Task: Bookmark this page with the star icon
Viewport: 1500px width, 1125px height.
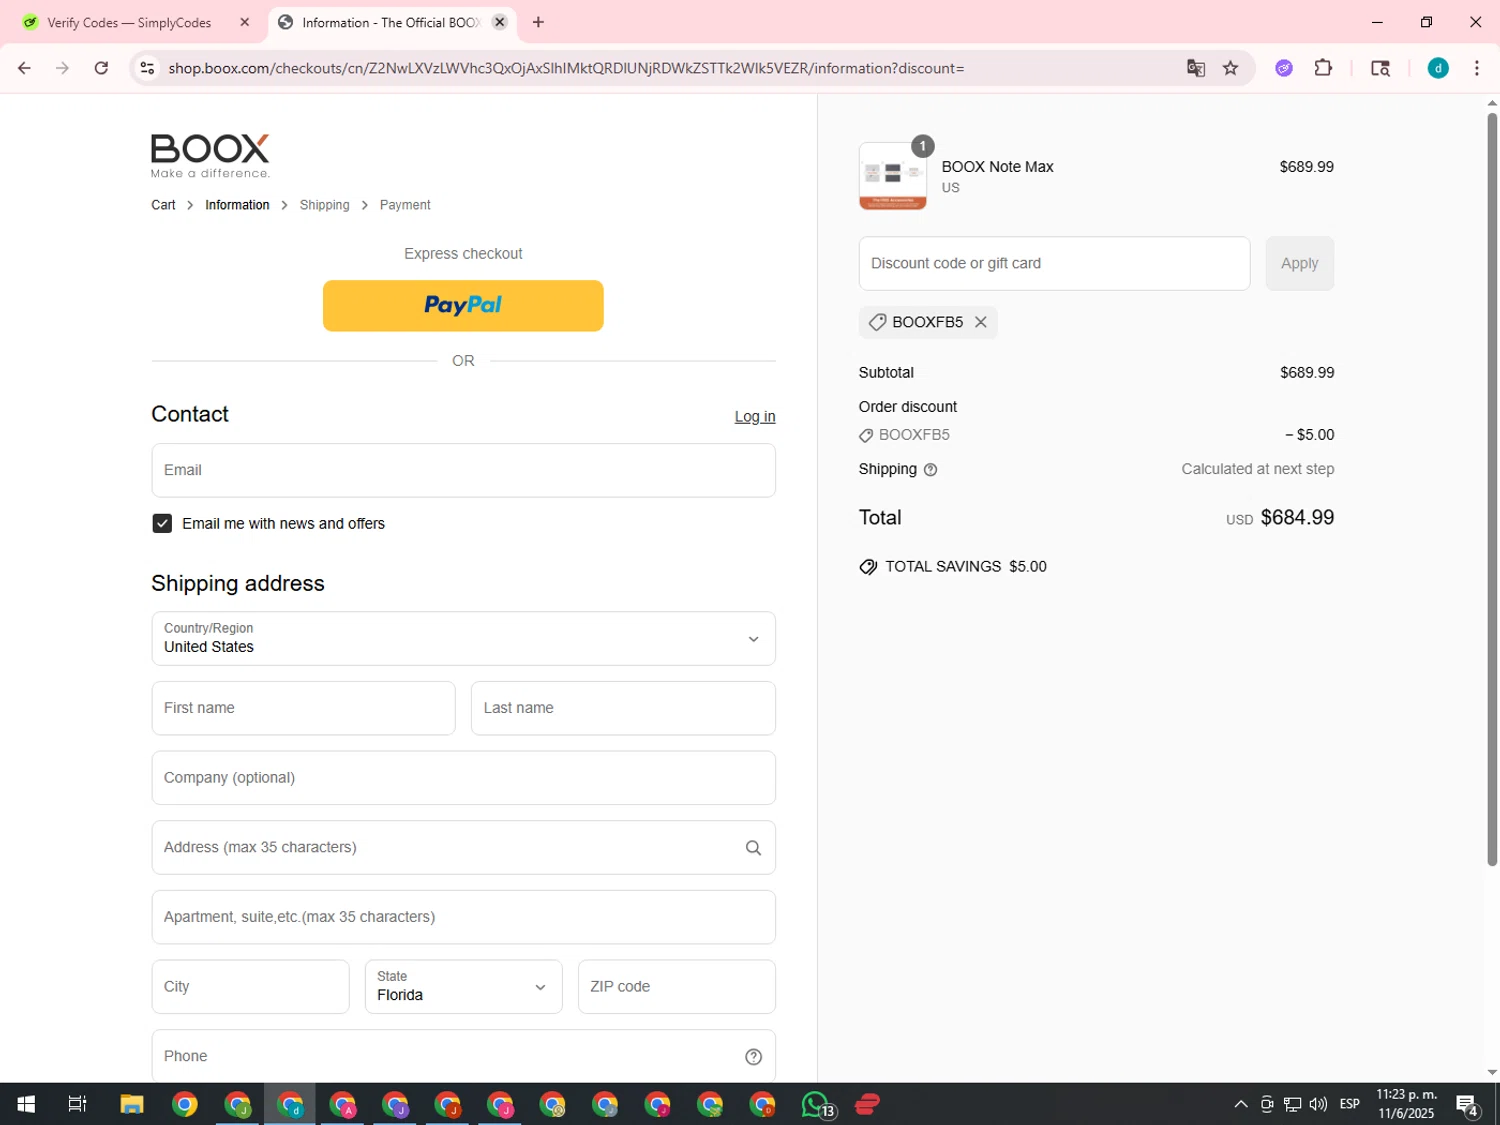Action: pyautogui.click(x=1231, y=68)
